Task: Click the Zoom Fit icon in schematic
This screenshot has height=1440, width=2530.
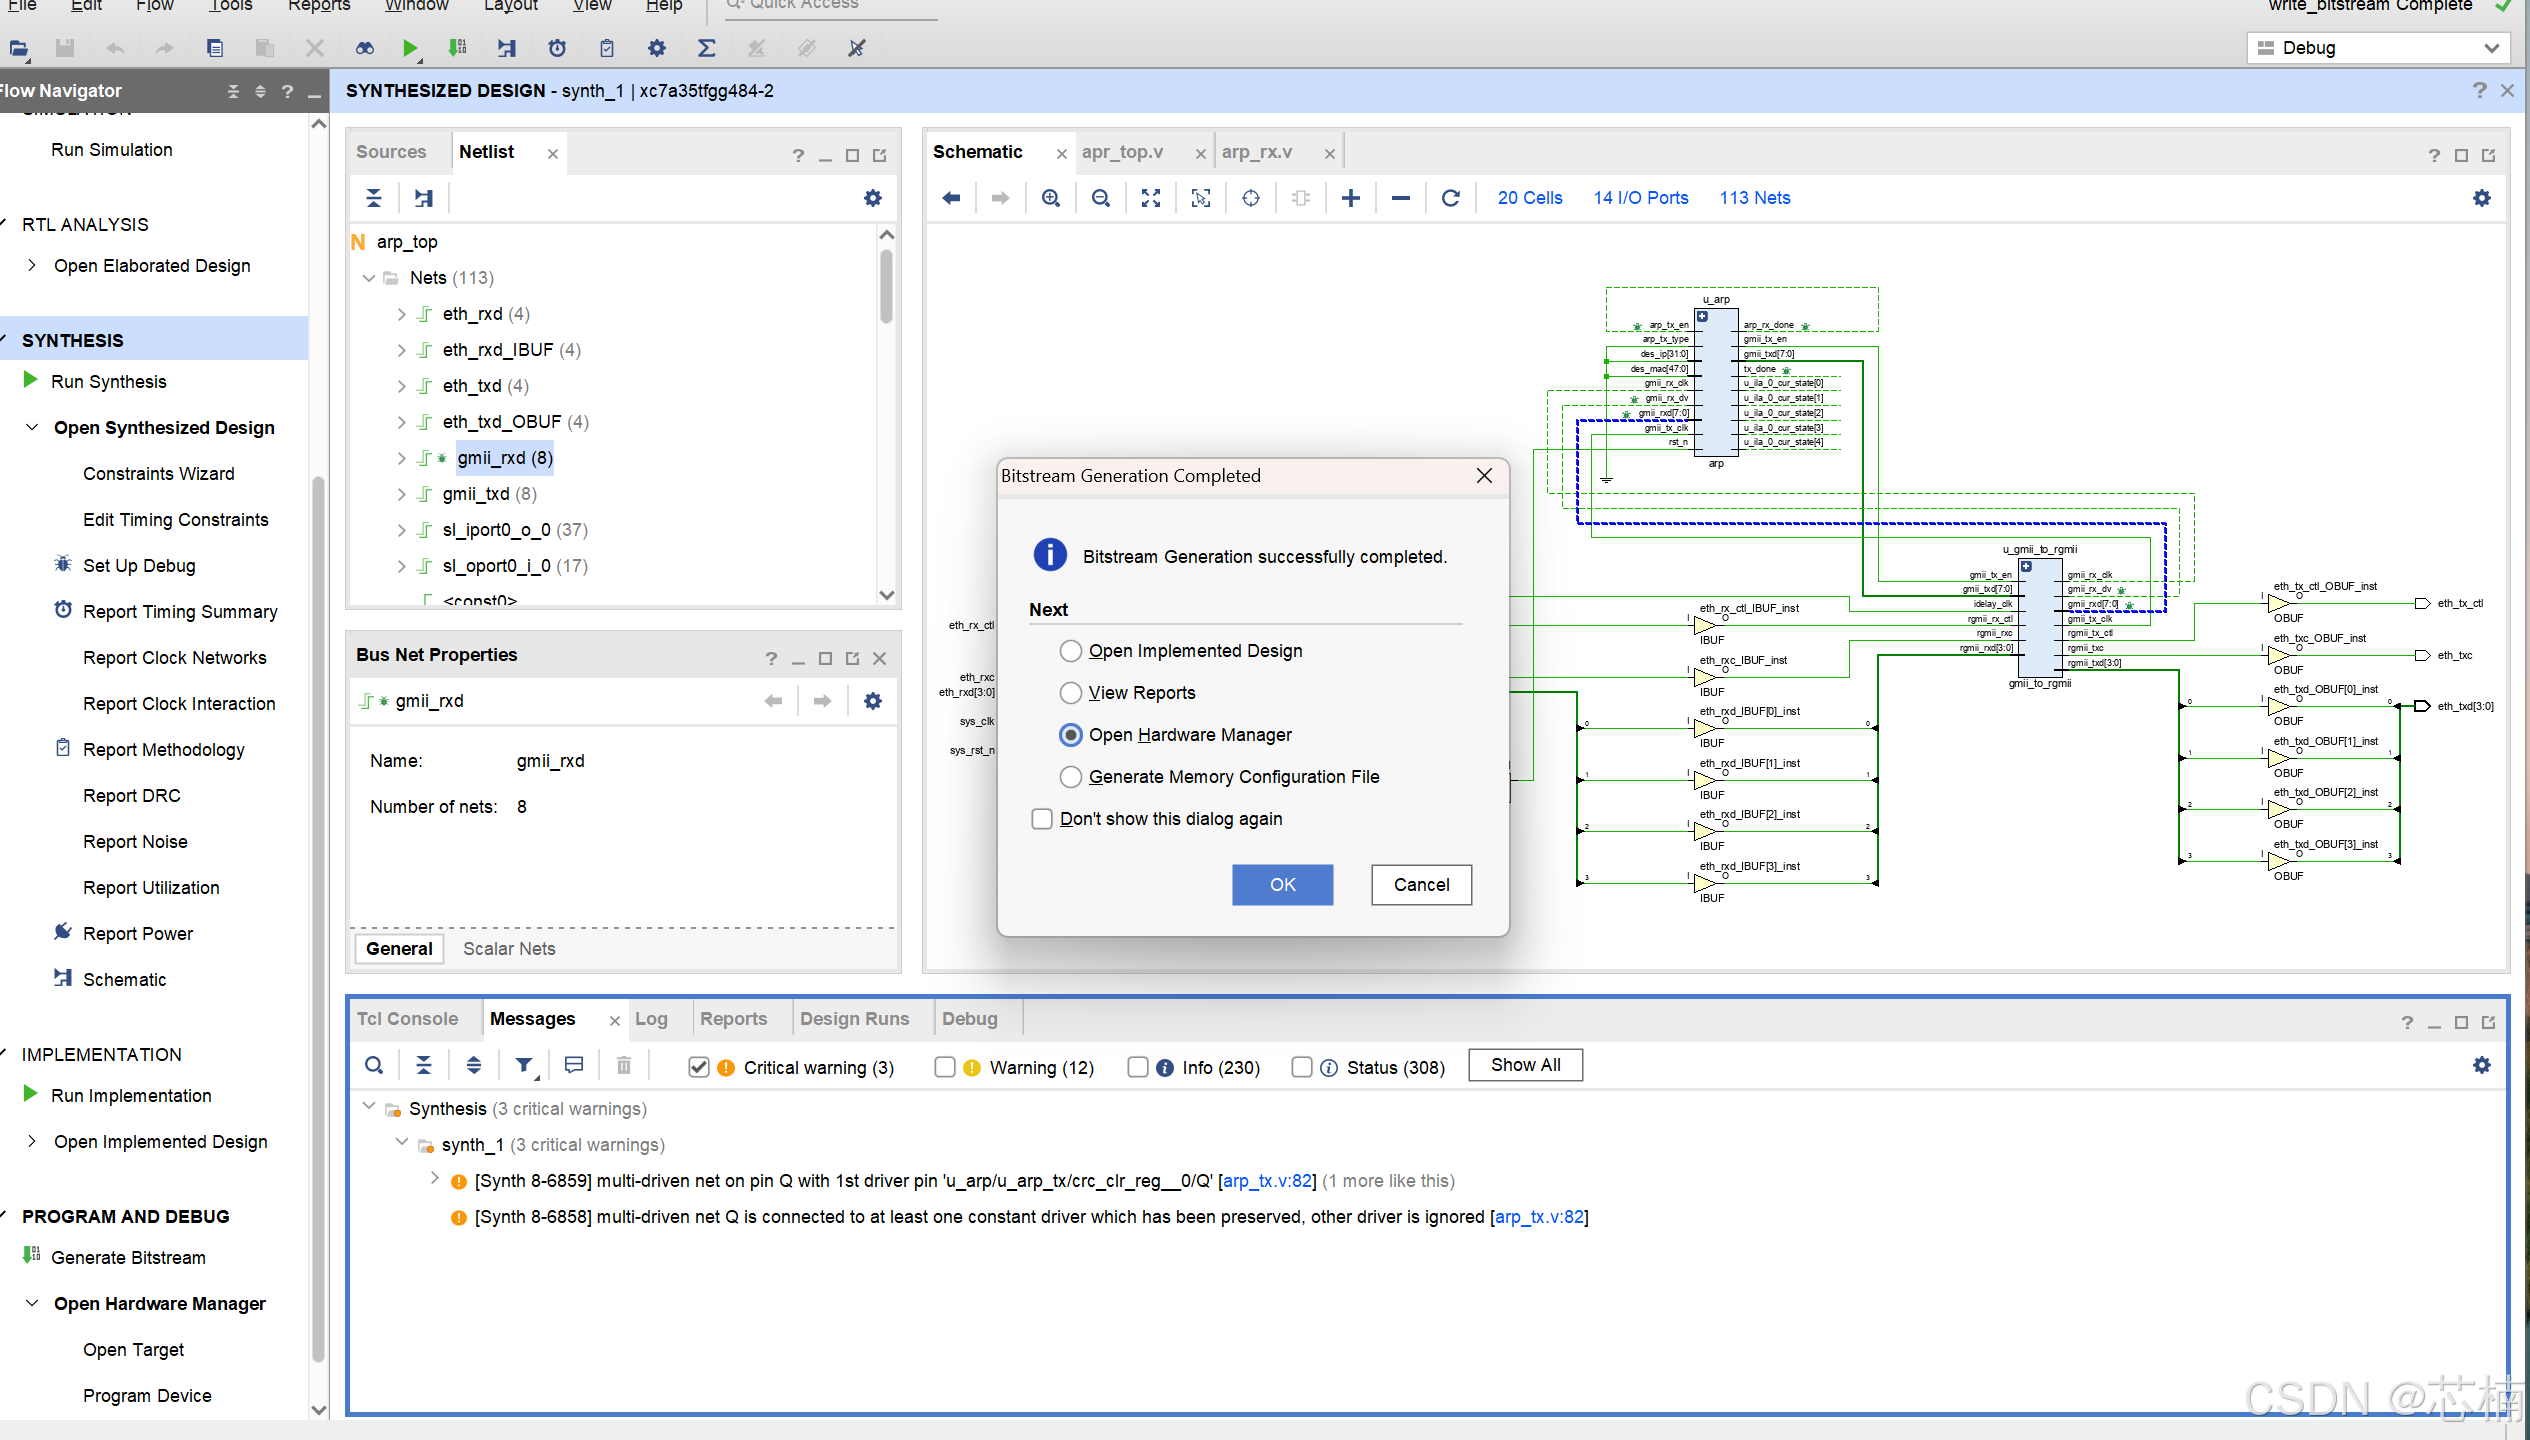Action: coord(1150,198)
